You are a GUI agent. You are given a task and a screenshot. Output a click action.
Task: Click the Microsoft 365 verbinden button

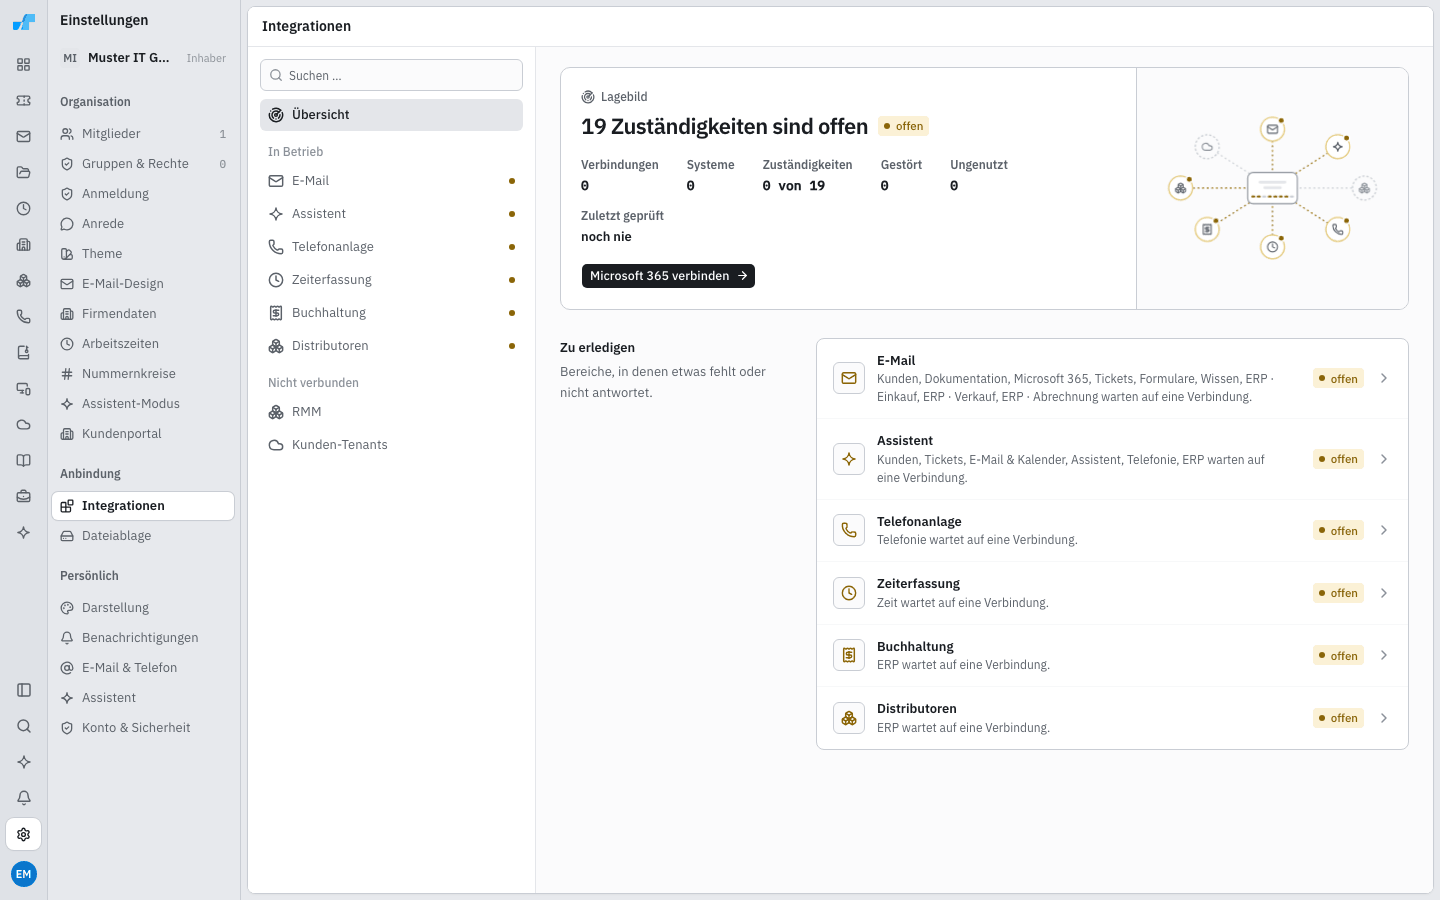pos(668,276)
